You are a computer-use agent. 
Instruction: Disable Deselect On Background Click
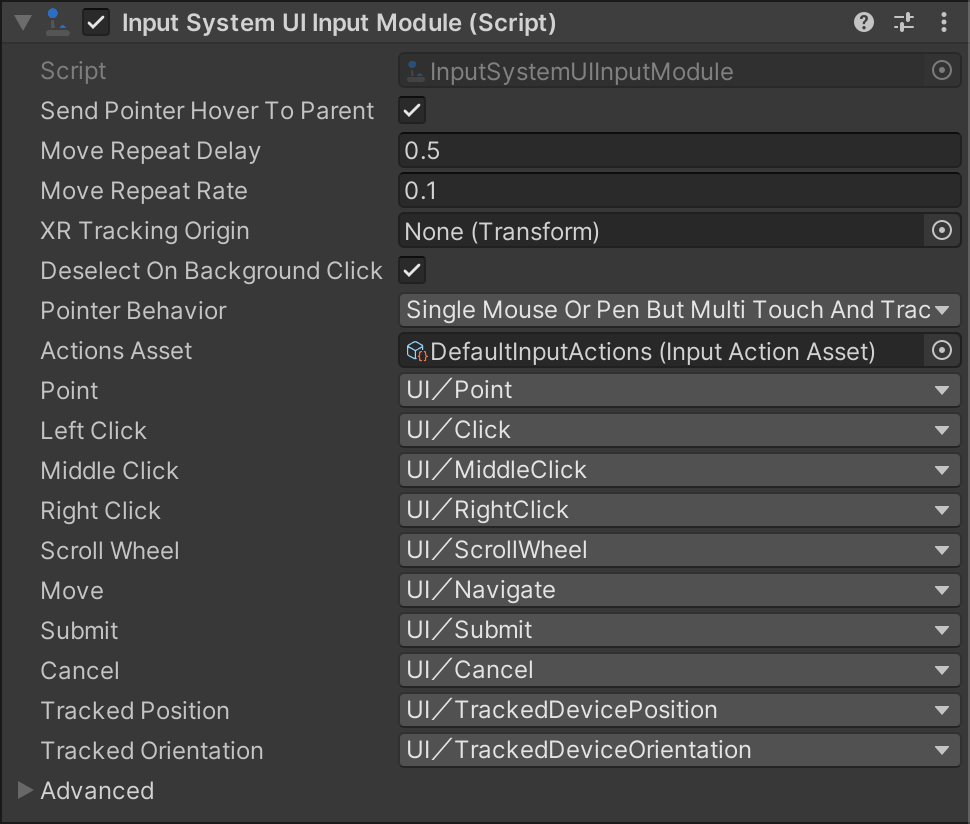pyautogui.click(x=411, y=270)
